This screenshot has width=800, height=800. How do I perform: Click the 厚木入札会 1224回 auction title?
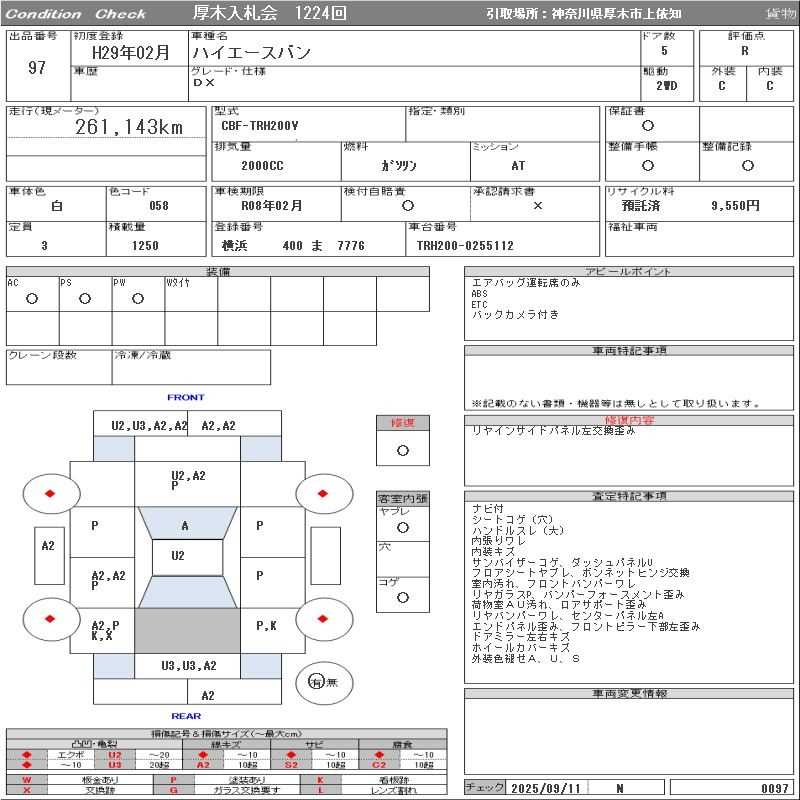(269, 13)
